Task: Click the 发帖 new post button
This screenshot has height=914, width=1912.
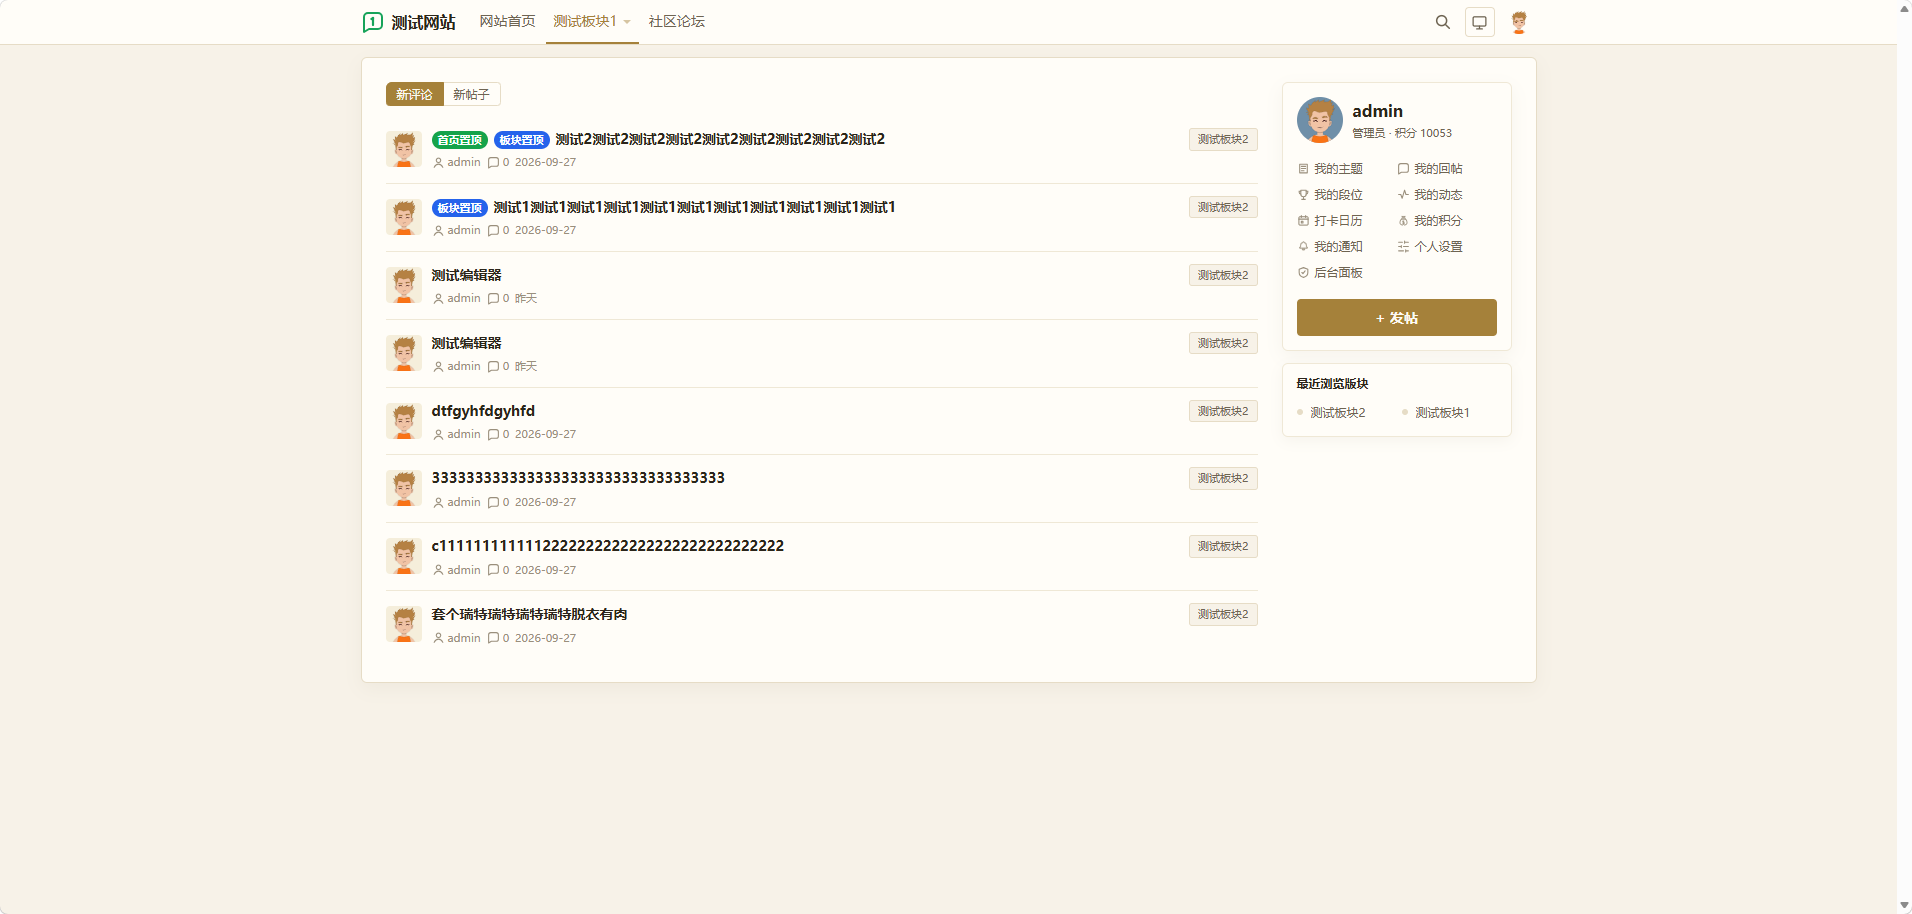Action: [1397, 318]
